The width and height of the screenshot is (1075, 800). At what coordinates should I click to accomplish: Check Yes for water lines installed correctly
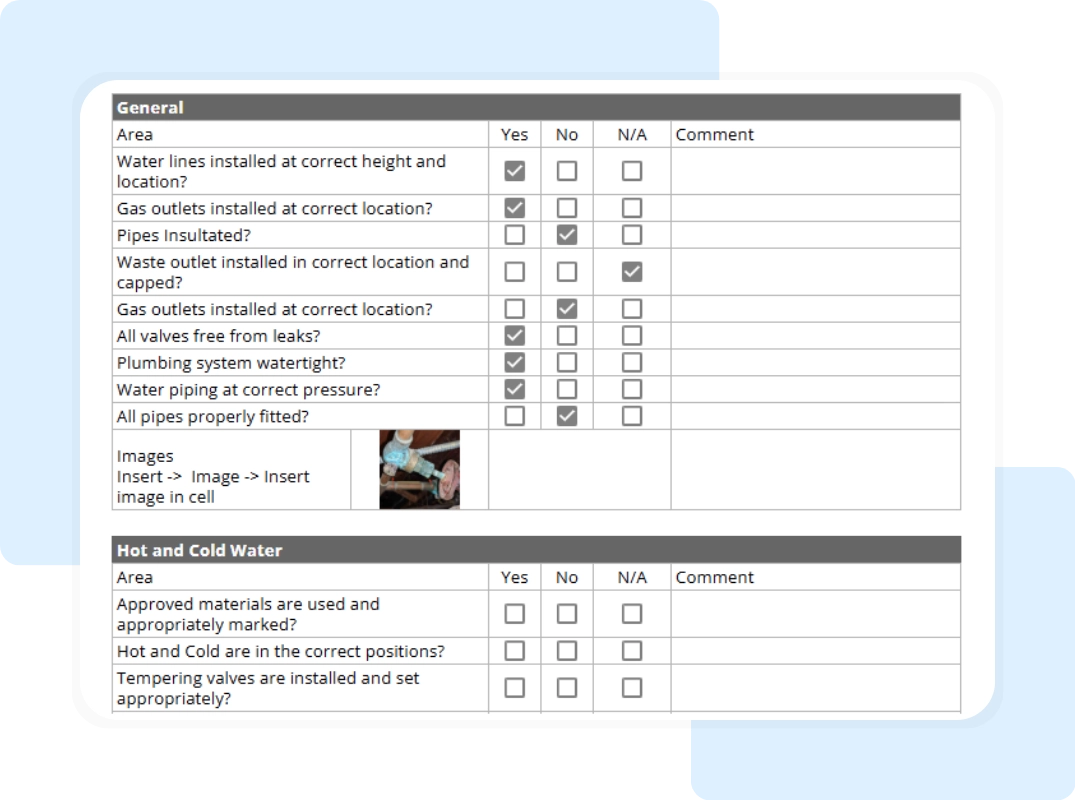514,171
